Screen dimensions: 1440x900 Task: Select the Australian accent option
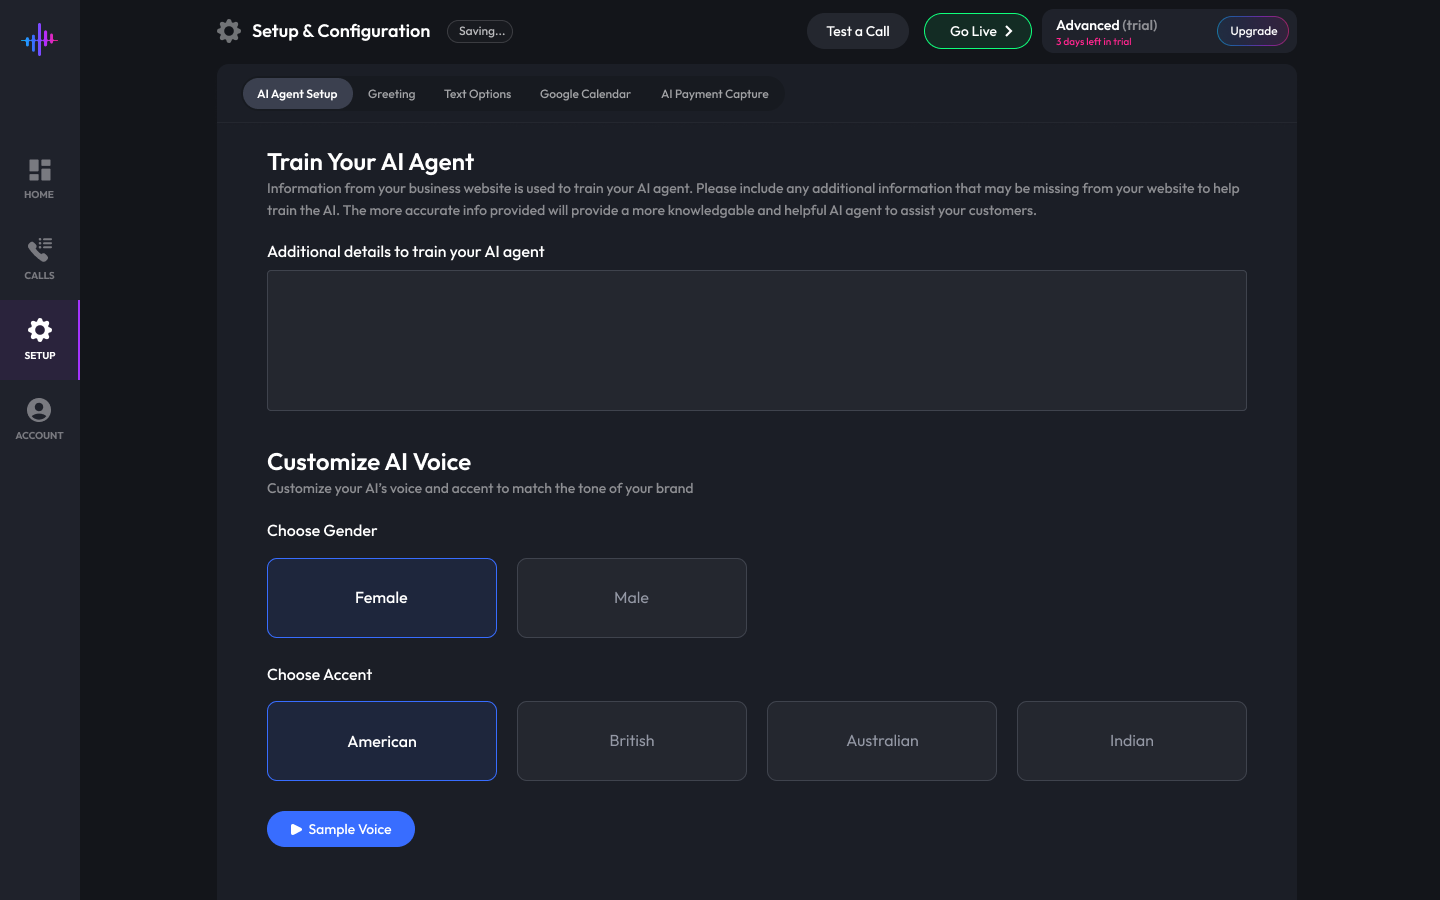[x=881, y=741]
